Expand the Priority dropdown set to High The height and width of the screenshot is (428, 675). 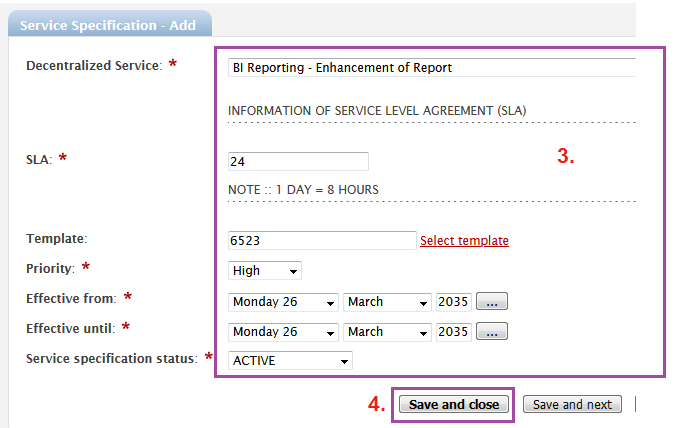(x=264, y=271)
